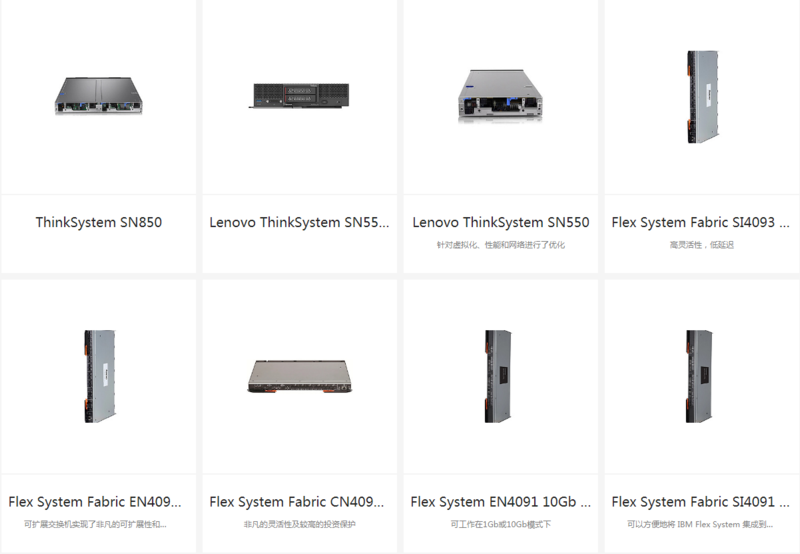Click the Flex System Fabric CN409... title

point(297,502)
